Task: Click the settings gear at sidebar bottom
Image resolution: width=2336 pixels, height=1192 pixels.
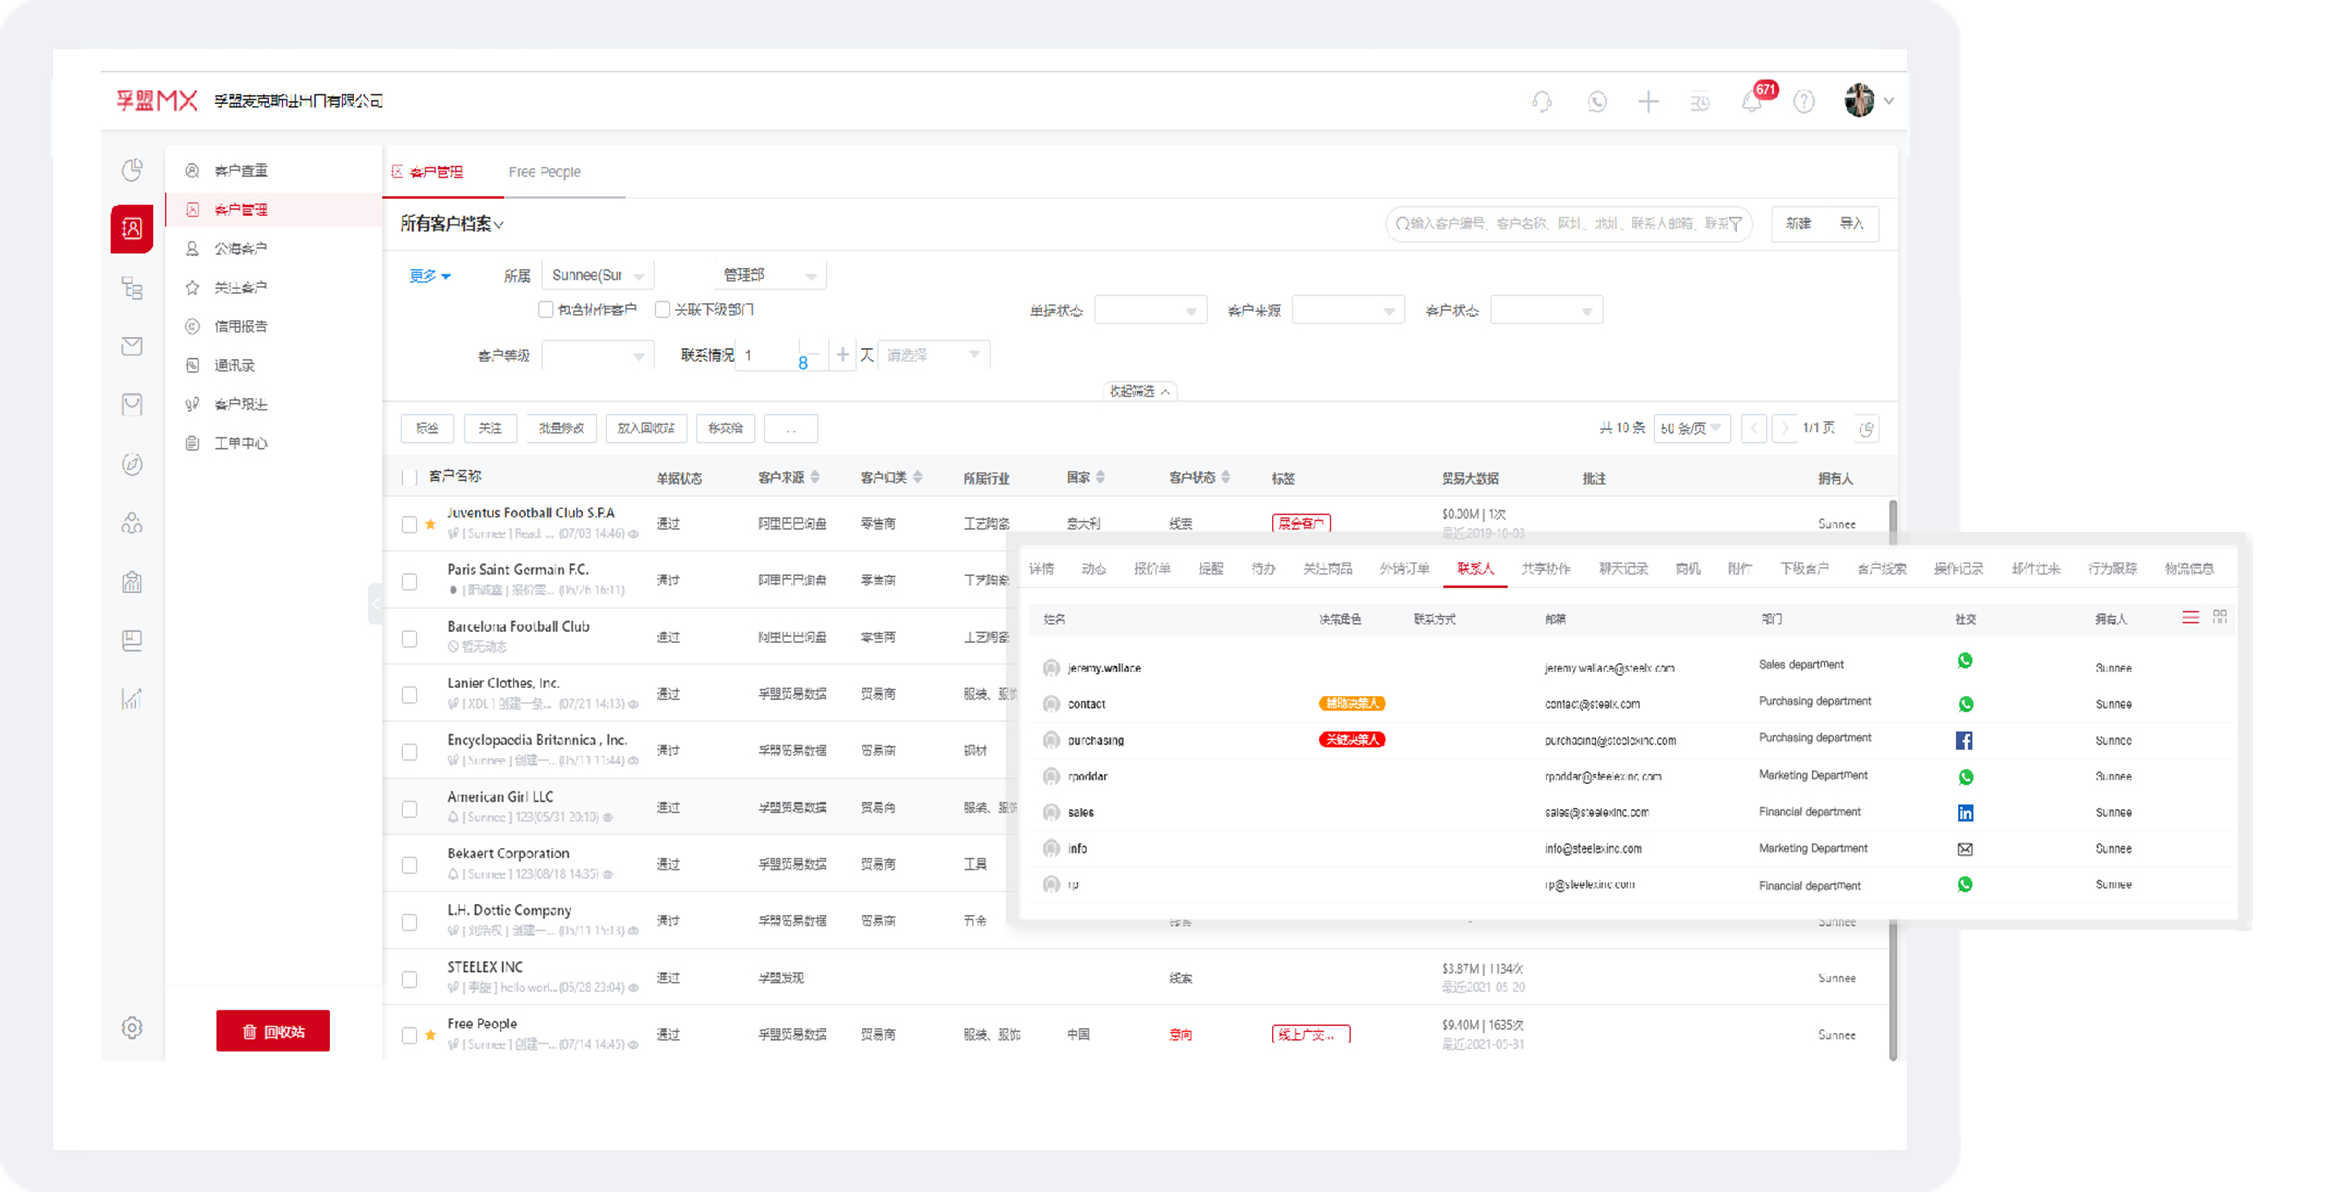Action: coord(131,1027)
